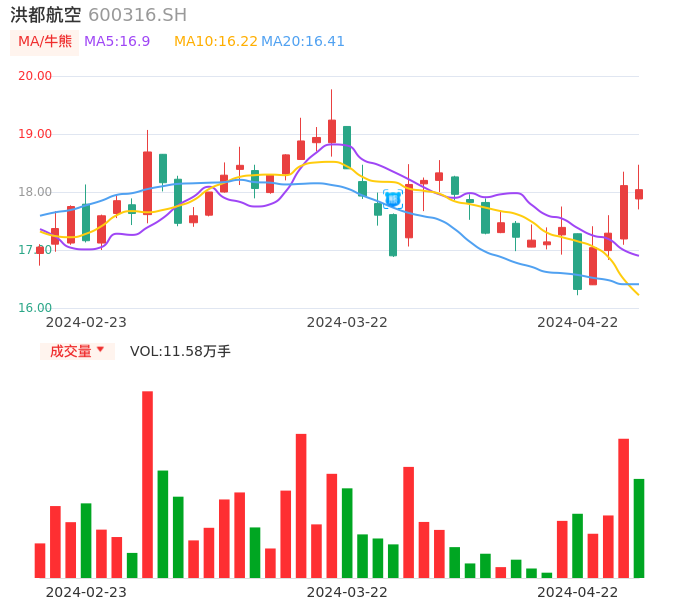The height and width of the screenshot is (606, 686).
Task: Select the MA10:16.22 legend label
Action: (x=216, y=42)
